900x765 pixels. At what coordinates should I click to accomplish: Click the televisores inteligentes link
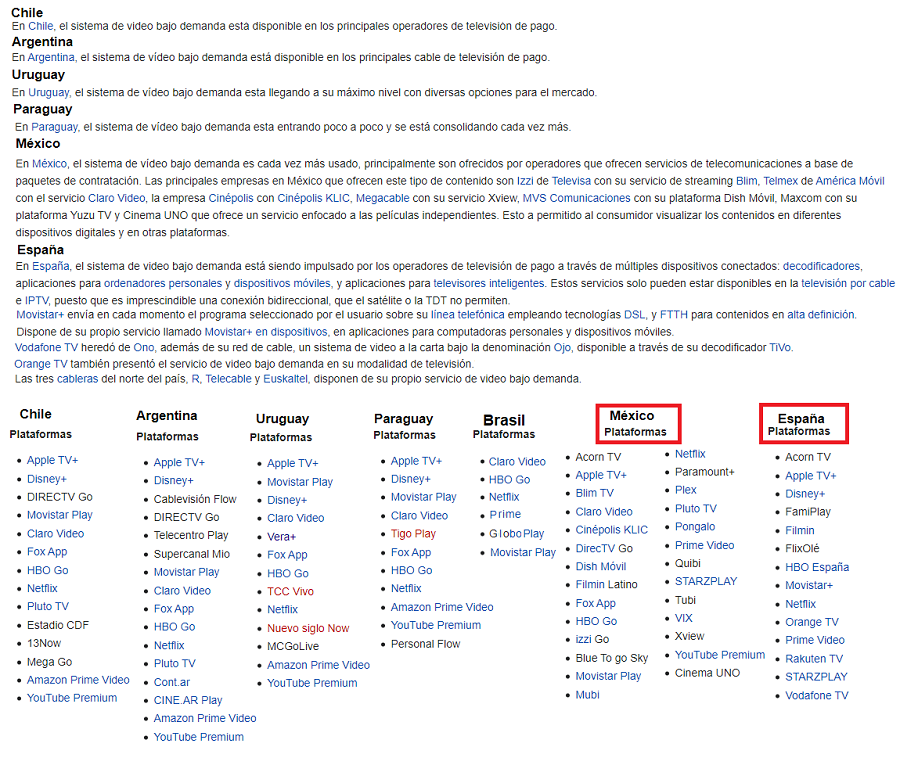[x=488, y=284]
